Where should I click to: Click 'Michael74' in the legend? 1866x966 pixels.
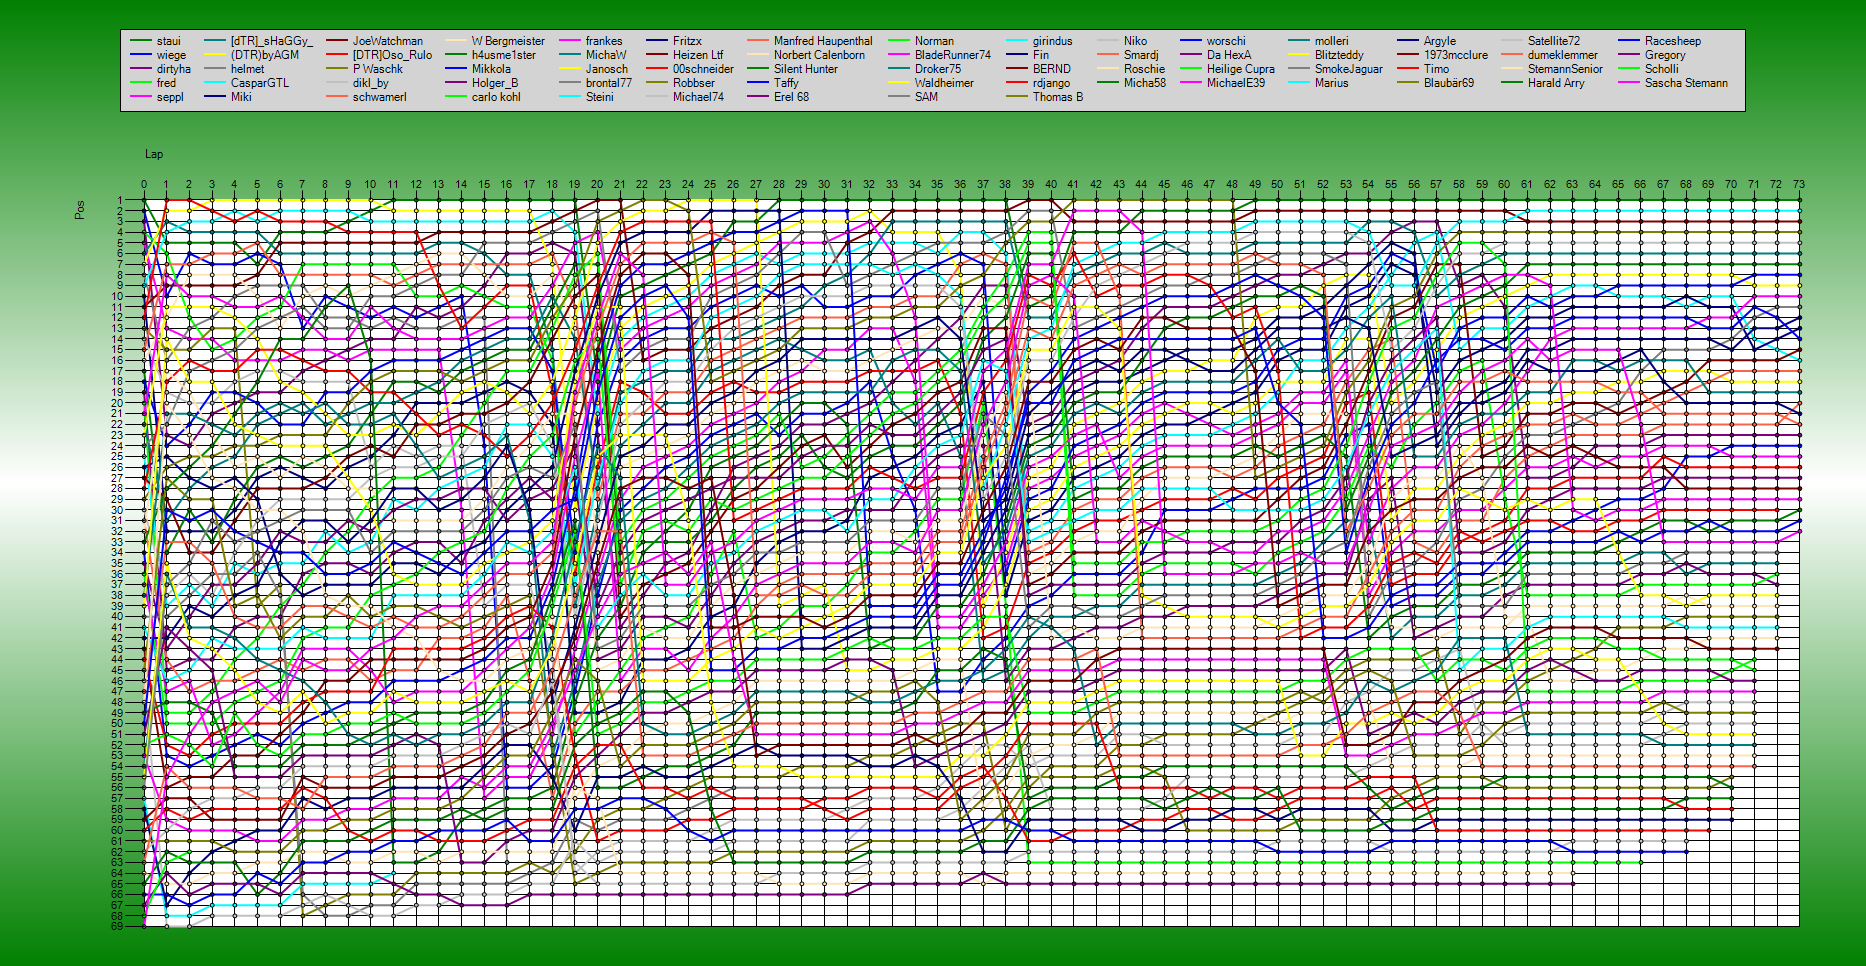[x=698, y=97]
